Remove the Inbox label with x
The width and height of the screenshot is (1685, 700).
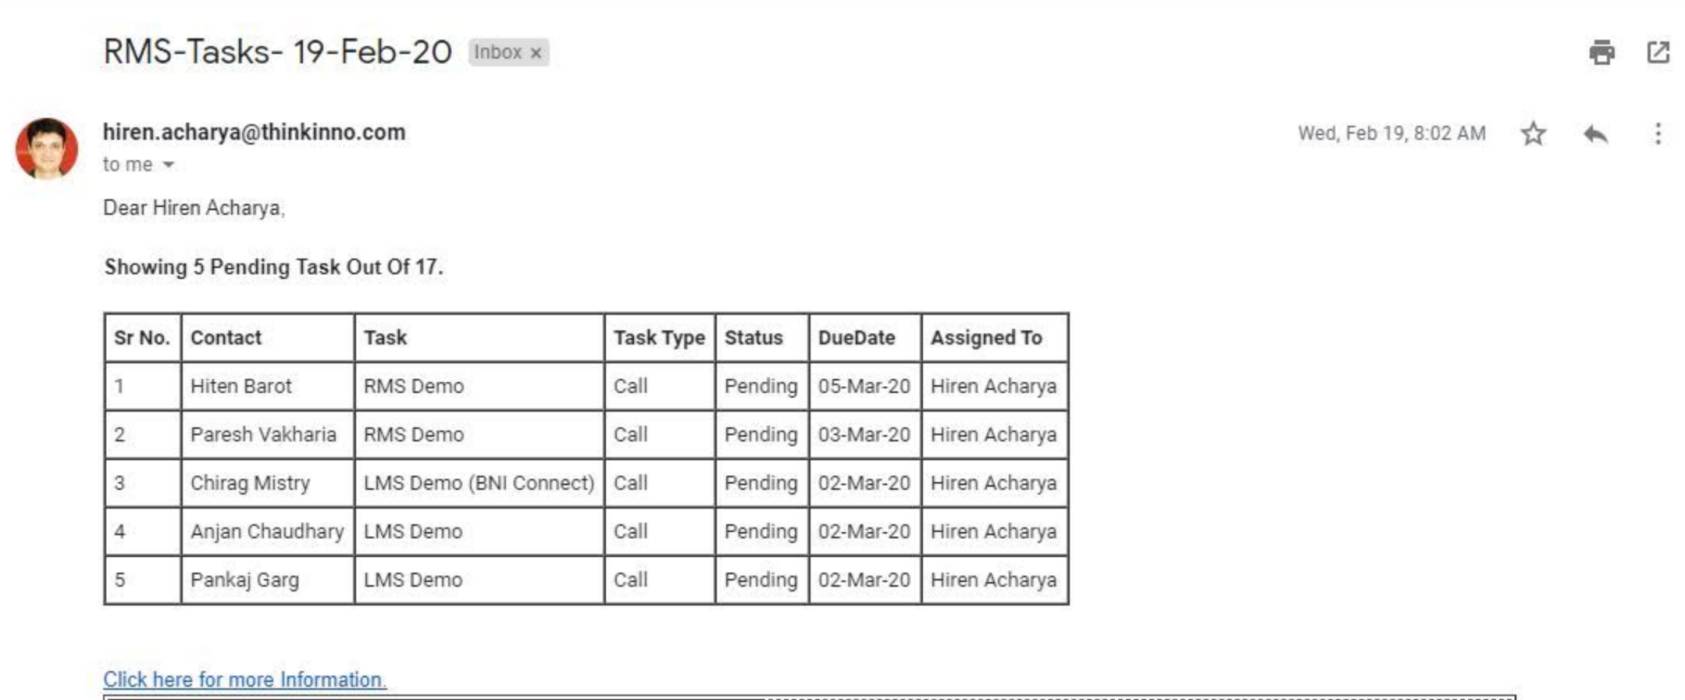point(536,53)
